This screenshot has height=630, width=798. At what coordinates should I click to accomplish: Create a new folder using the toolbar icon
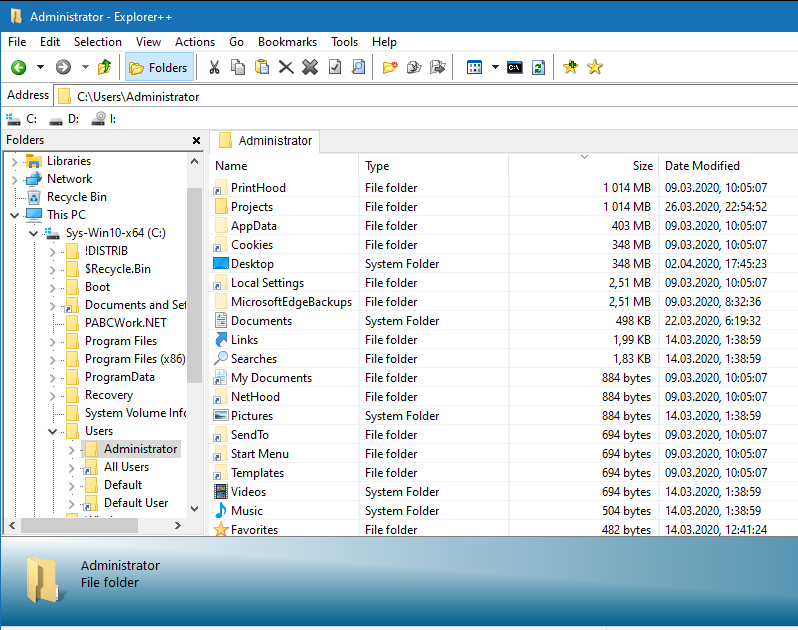pyautogui.click(x=390, y=67)
